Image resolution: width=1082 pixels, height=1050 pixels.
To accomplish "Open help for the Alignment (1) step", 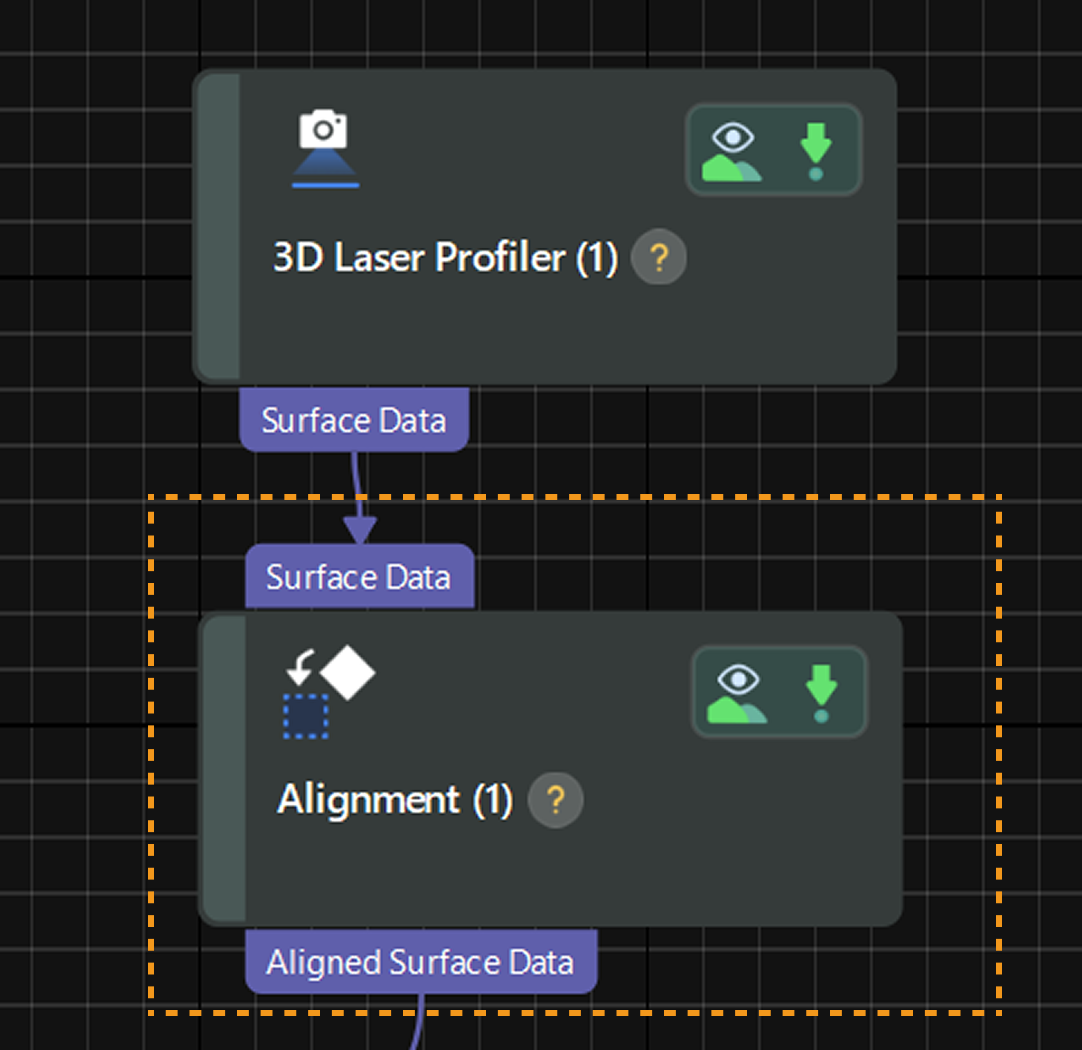I will tap(555, 800).
